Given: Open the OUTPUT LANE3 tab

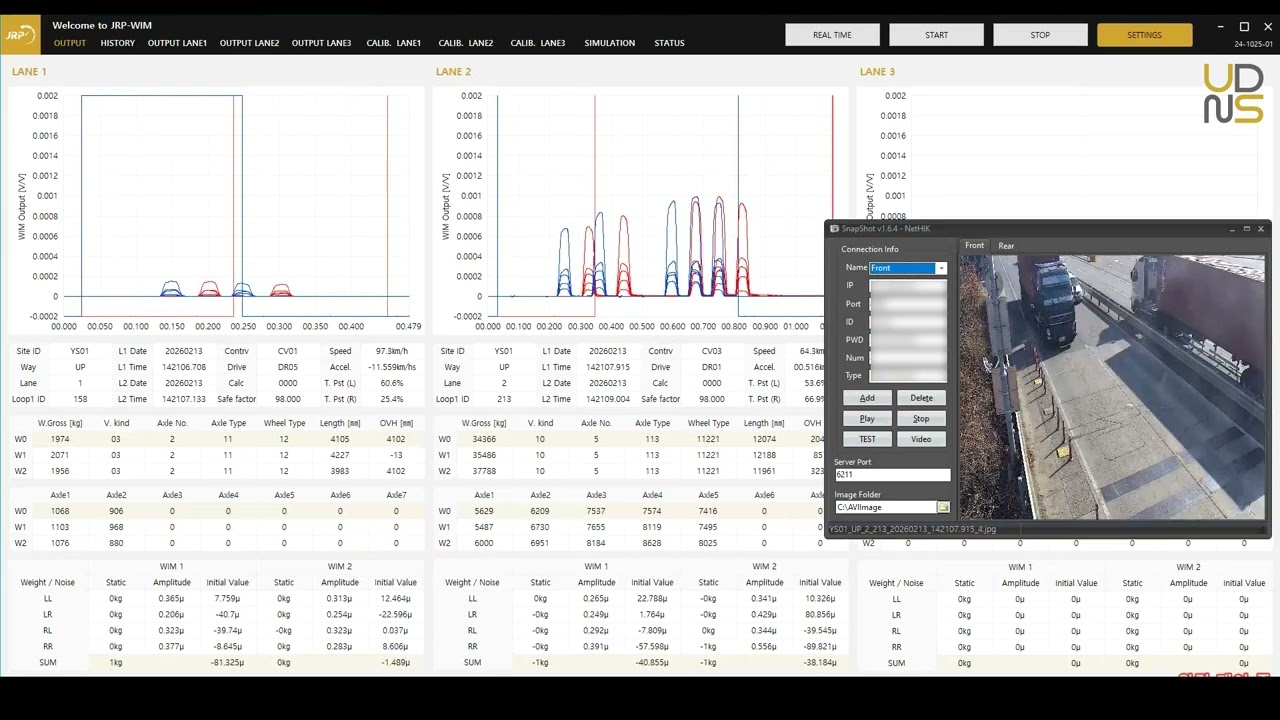Looking at the screenshot, I should pos(321,43).
